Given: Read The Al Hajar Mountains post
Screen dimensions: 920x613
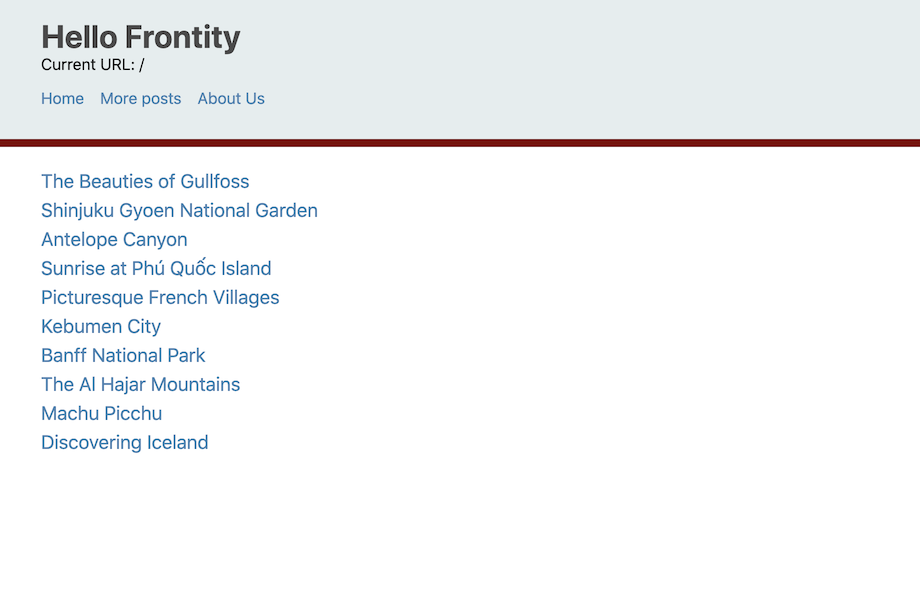Looking at the screenshot, I should (140, 384).
